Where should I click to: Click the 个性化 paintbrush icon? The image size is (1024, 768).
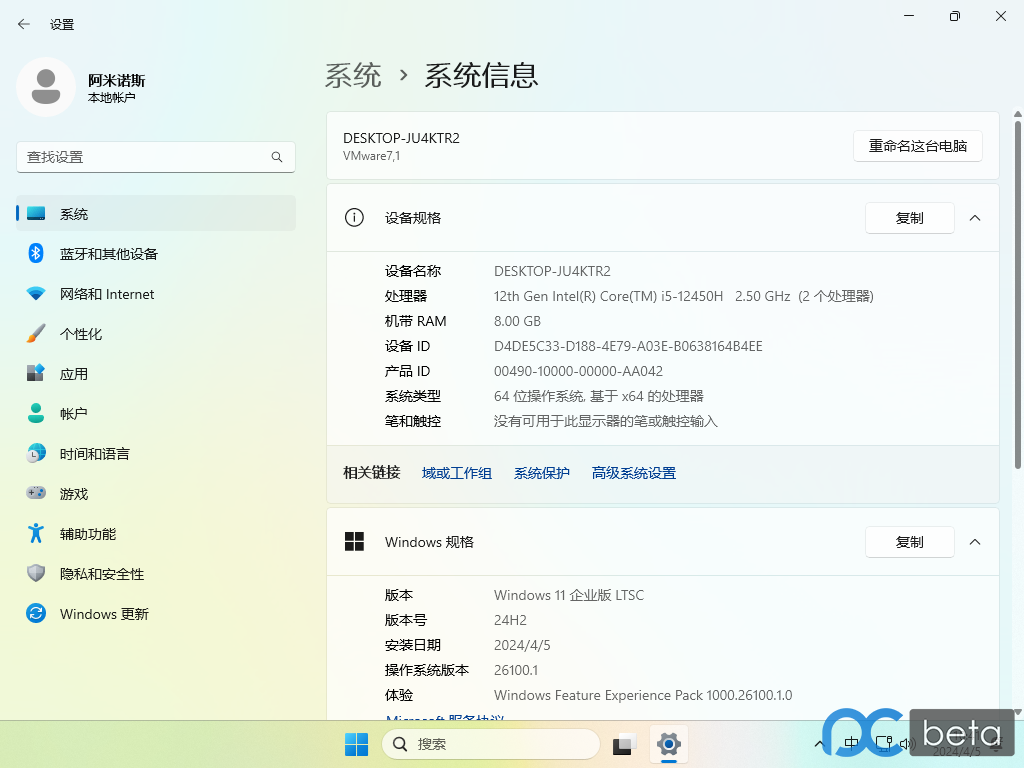pyautogui.click(x=36, y=334)
